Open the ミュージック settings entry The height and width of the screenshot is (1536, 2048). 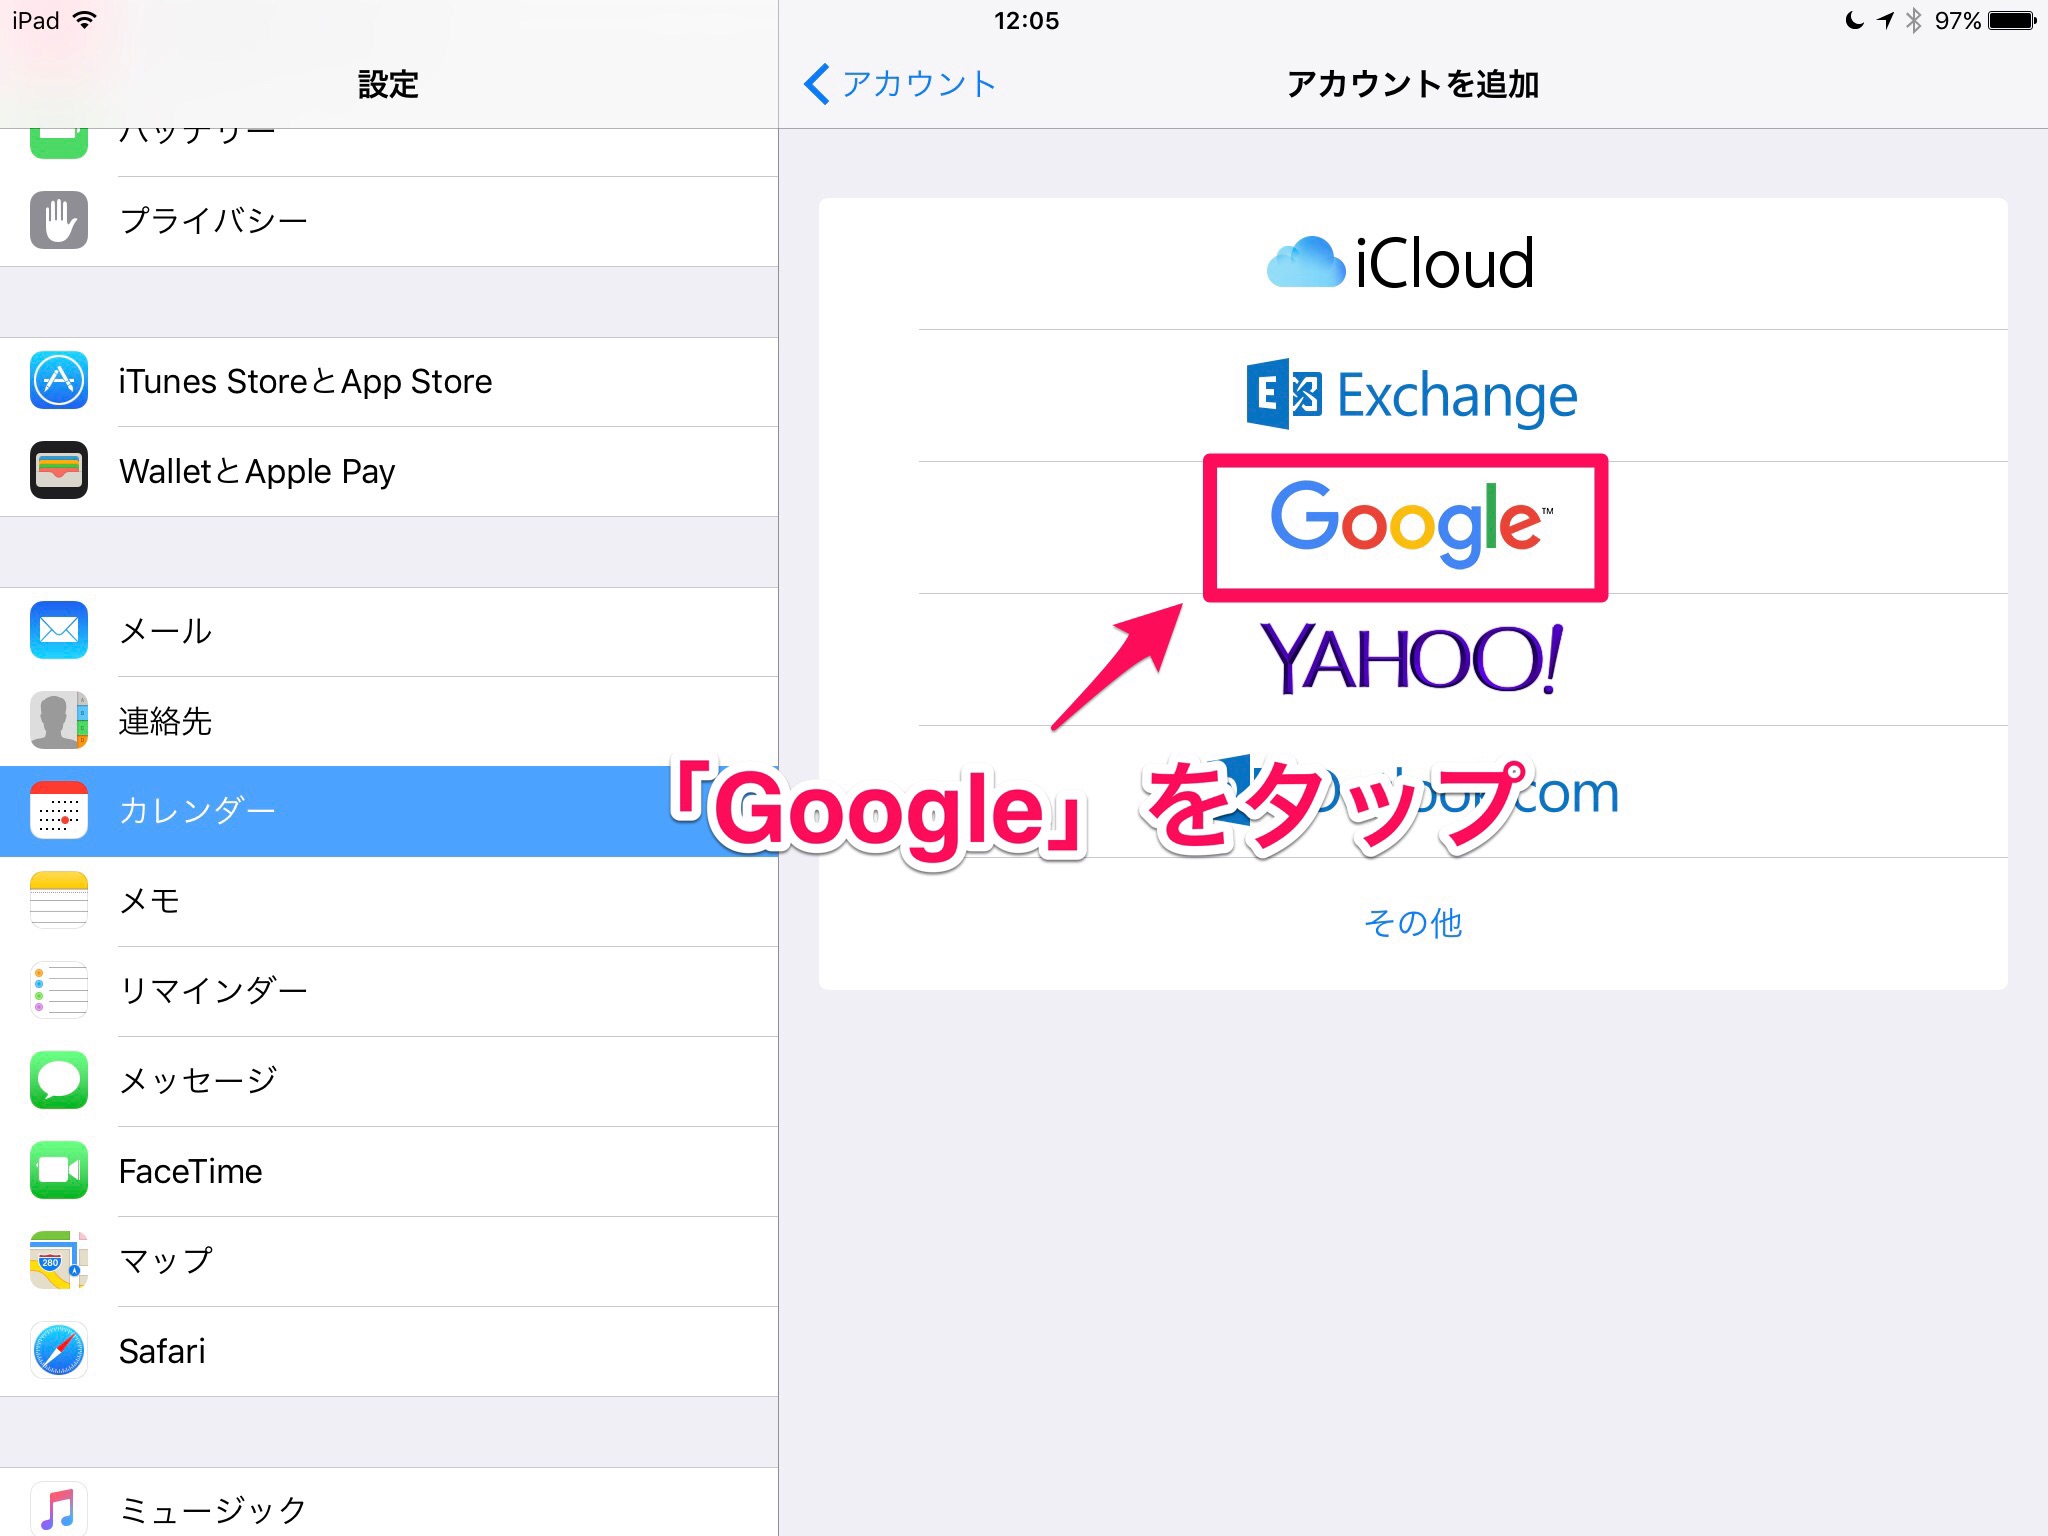click(x=212, y=1509)
